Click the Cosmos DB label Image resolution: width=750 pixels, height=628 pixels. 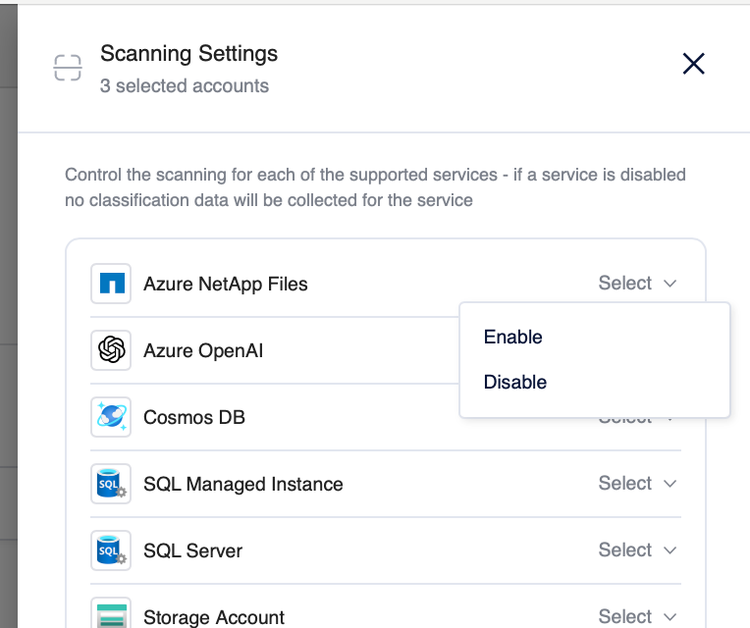pyautogui.click(x=194, y=418)
